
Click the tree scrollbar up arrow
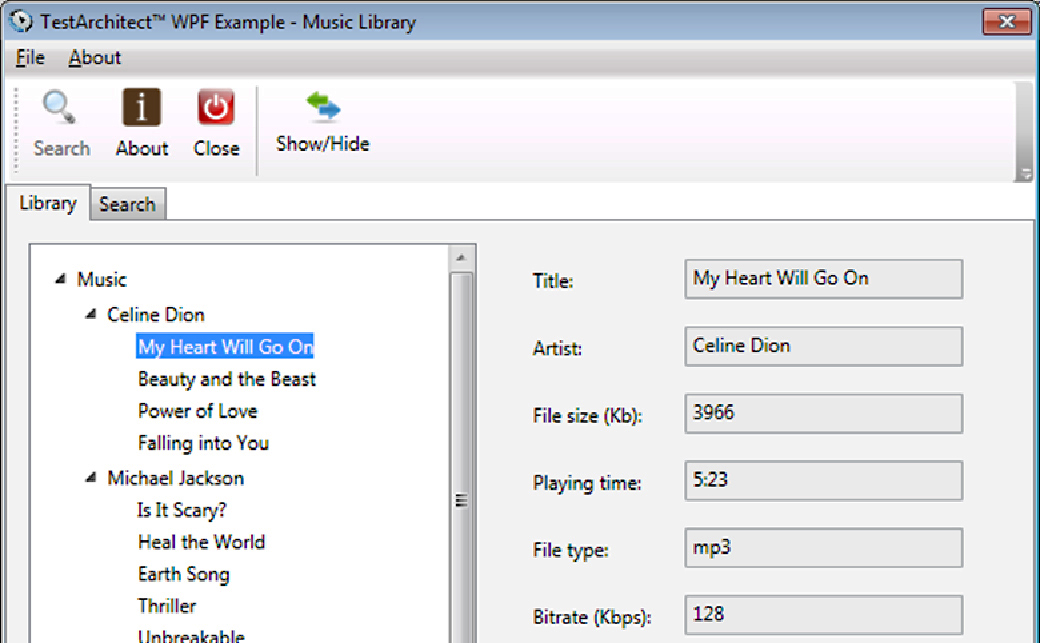click(x=462, y=258)
